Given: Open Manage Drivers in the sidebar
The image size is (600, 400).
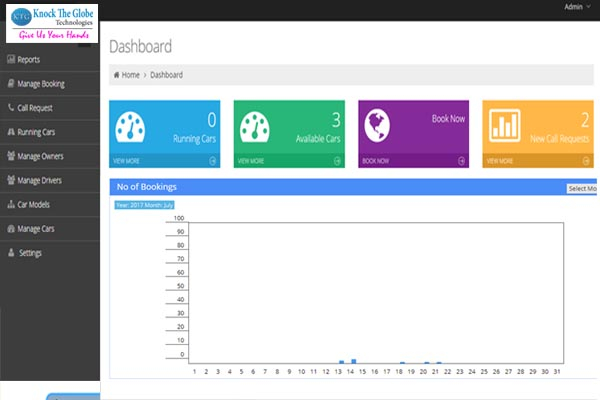Looking at the screenshot, I should coord(50,180).
